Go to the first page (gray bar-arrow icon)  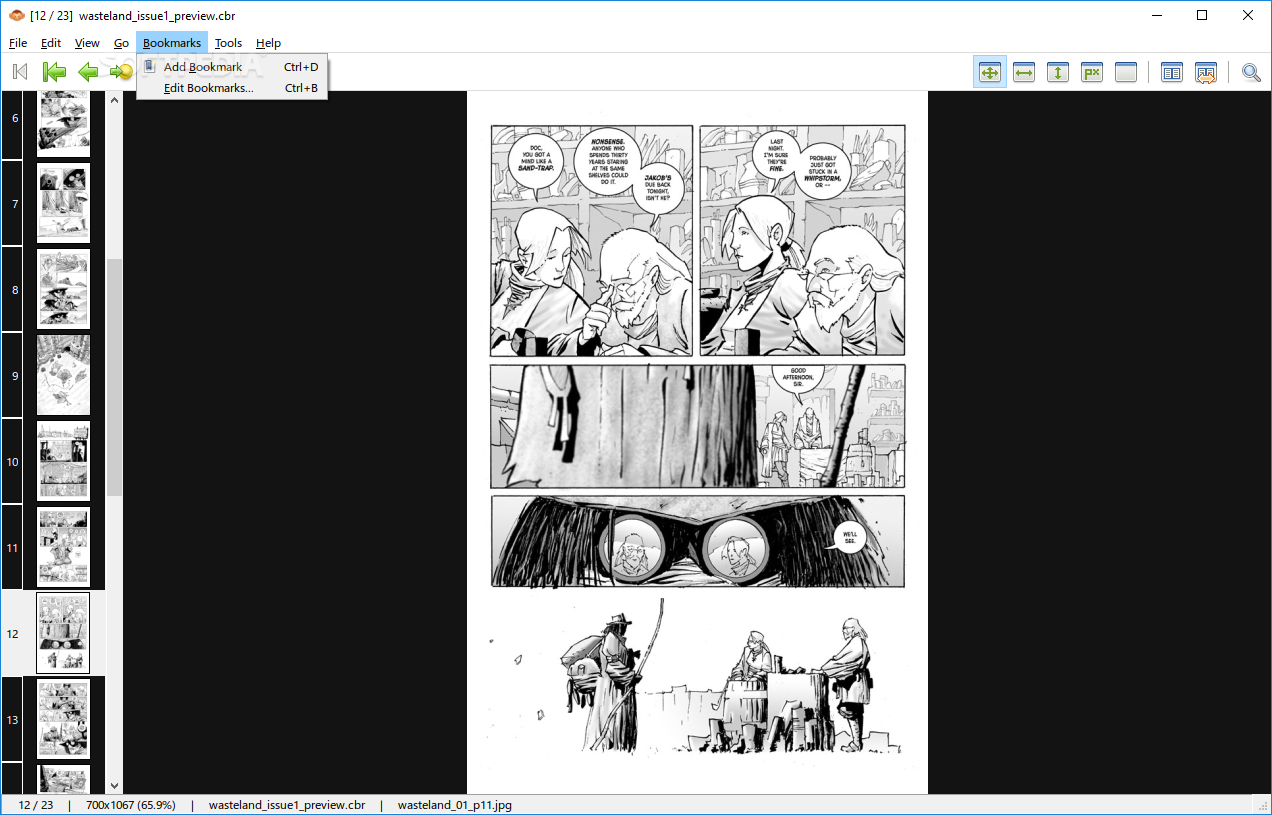point(20,72)
